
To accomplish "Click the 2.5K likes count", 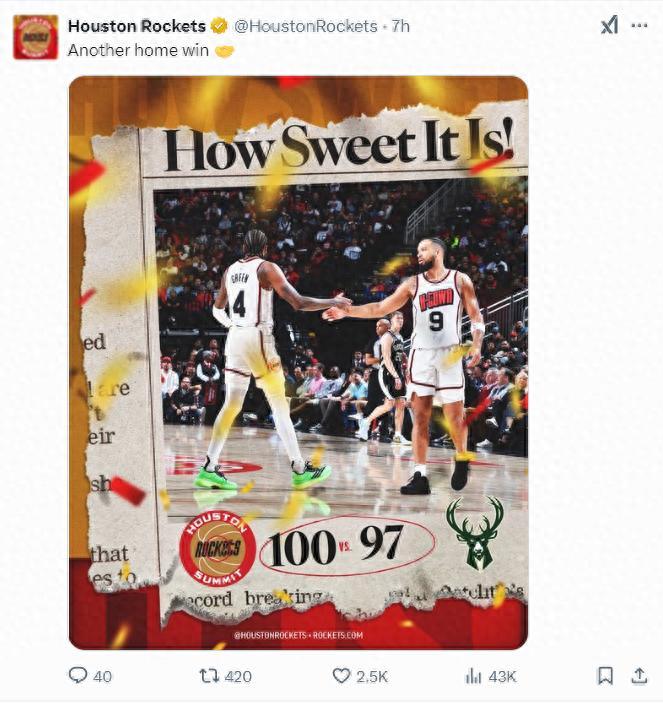I will point(372,676).
